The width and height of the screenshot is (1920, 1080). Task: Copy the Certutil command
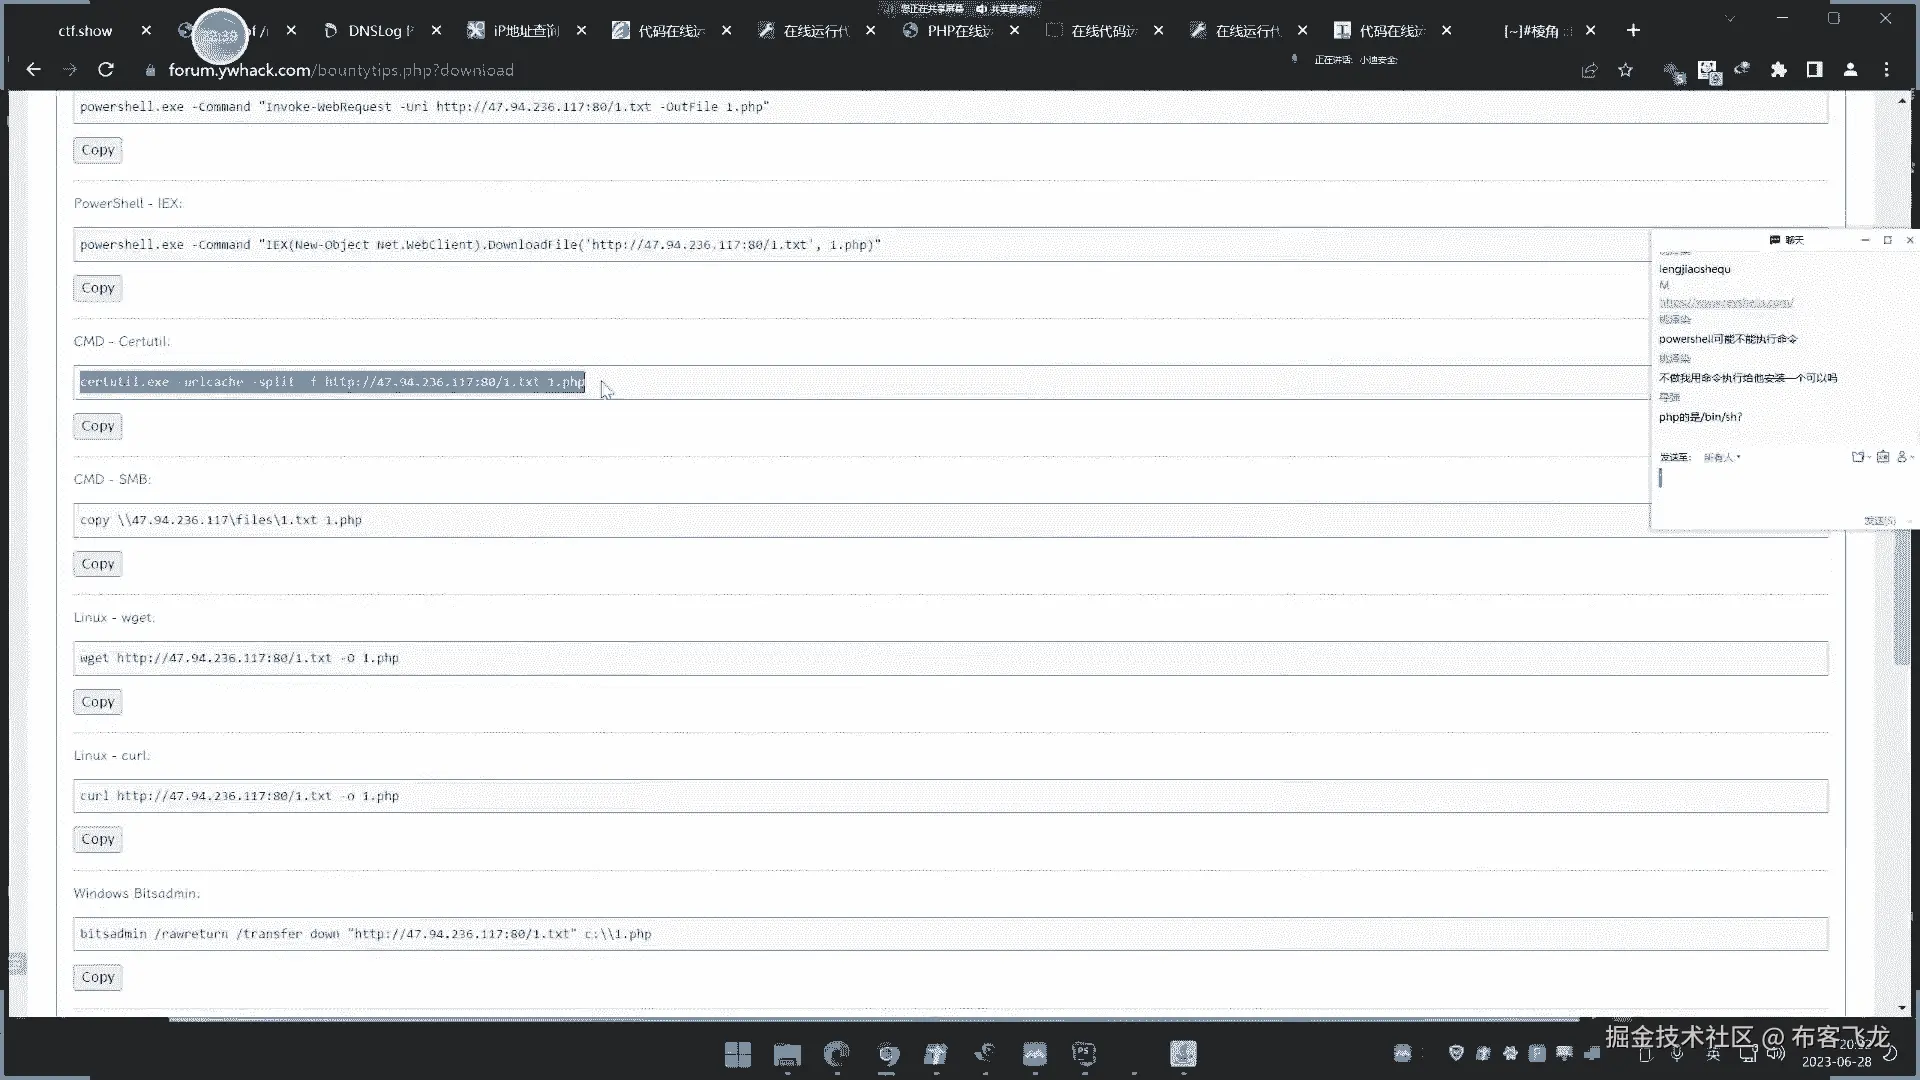[98, 426]
